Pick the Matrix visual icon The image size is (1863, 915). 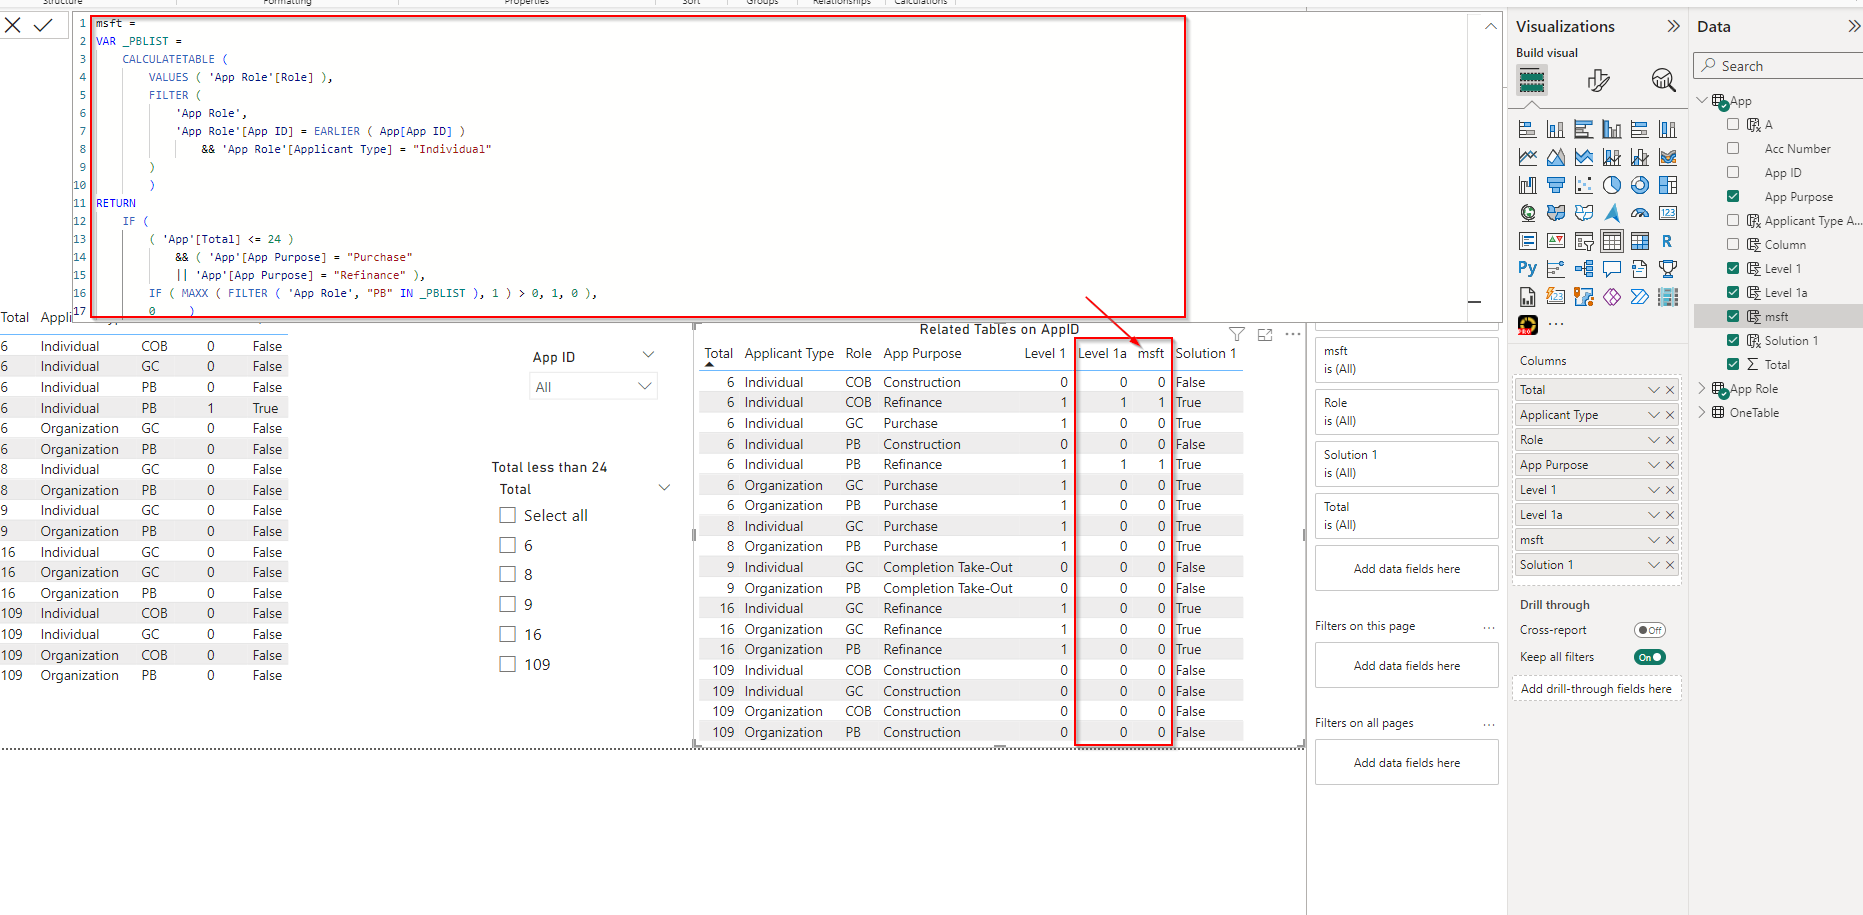(x=1640, y=241)
